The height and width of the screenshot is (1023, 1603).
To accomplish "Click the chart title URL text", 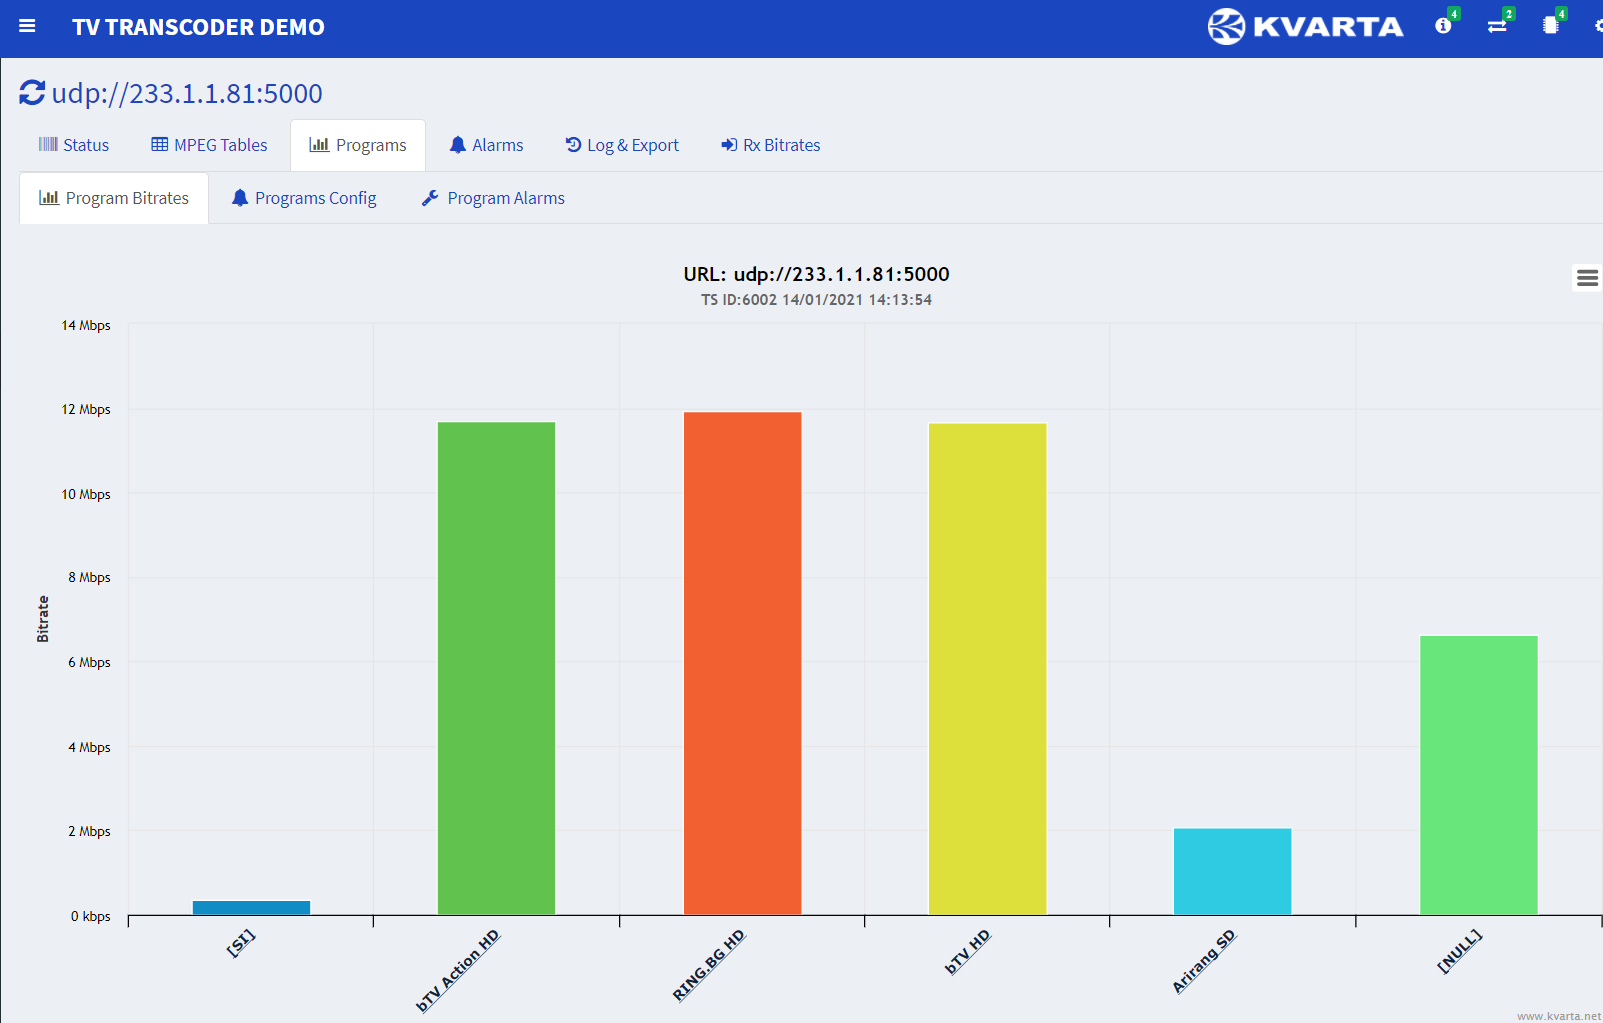I will tap(816, 274).
